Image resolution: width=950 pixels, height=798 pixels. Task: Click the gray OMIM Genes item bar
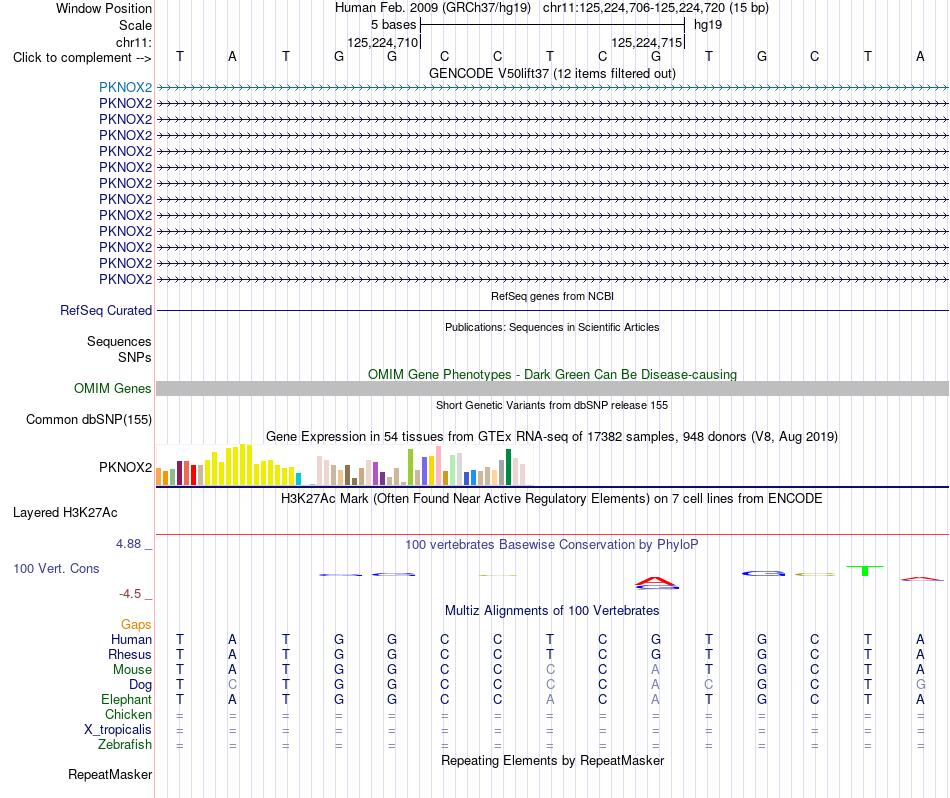pos(552,388)
